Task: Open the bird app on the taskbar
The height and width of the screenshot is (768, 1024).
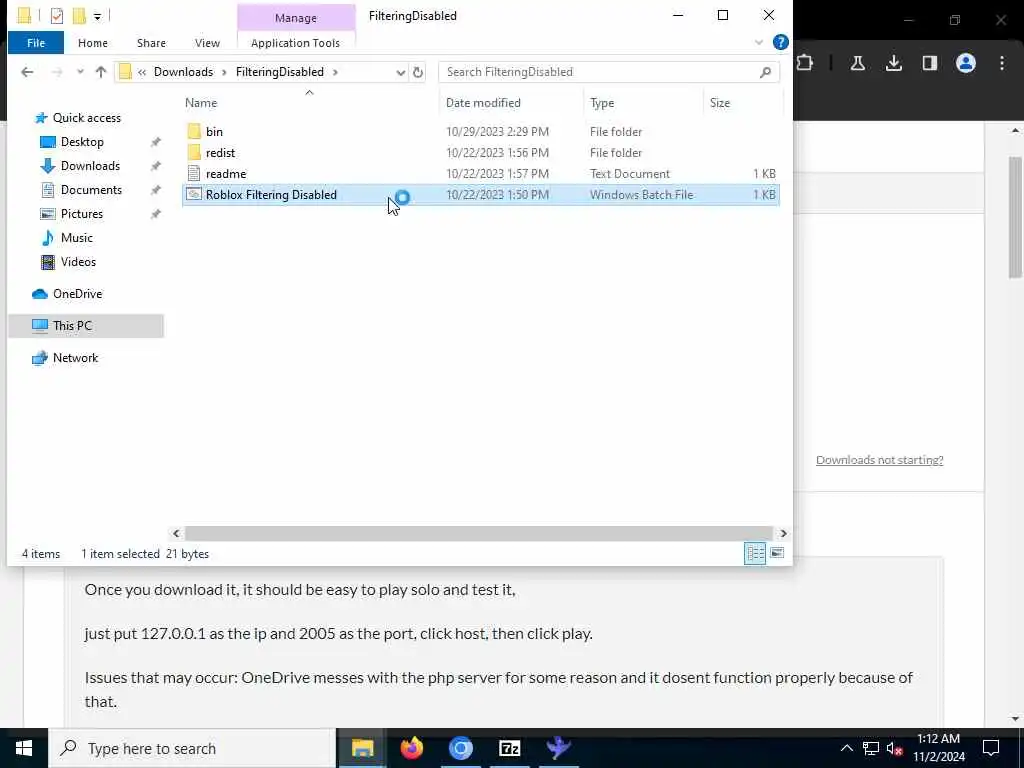Action: pos(558,748)
